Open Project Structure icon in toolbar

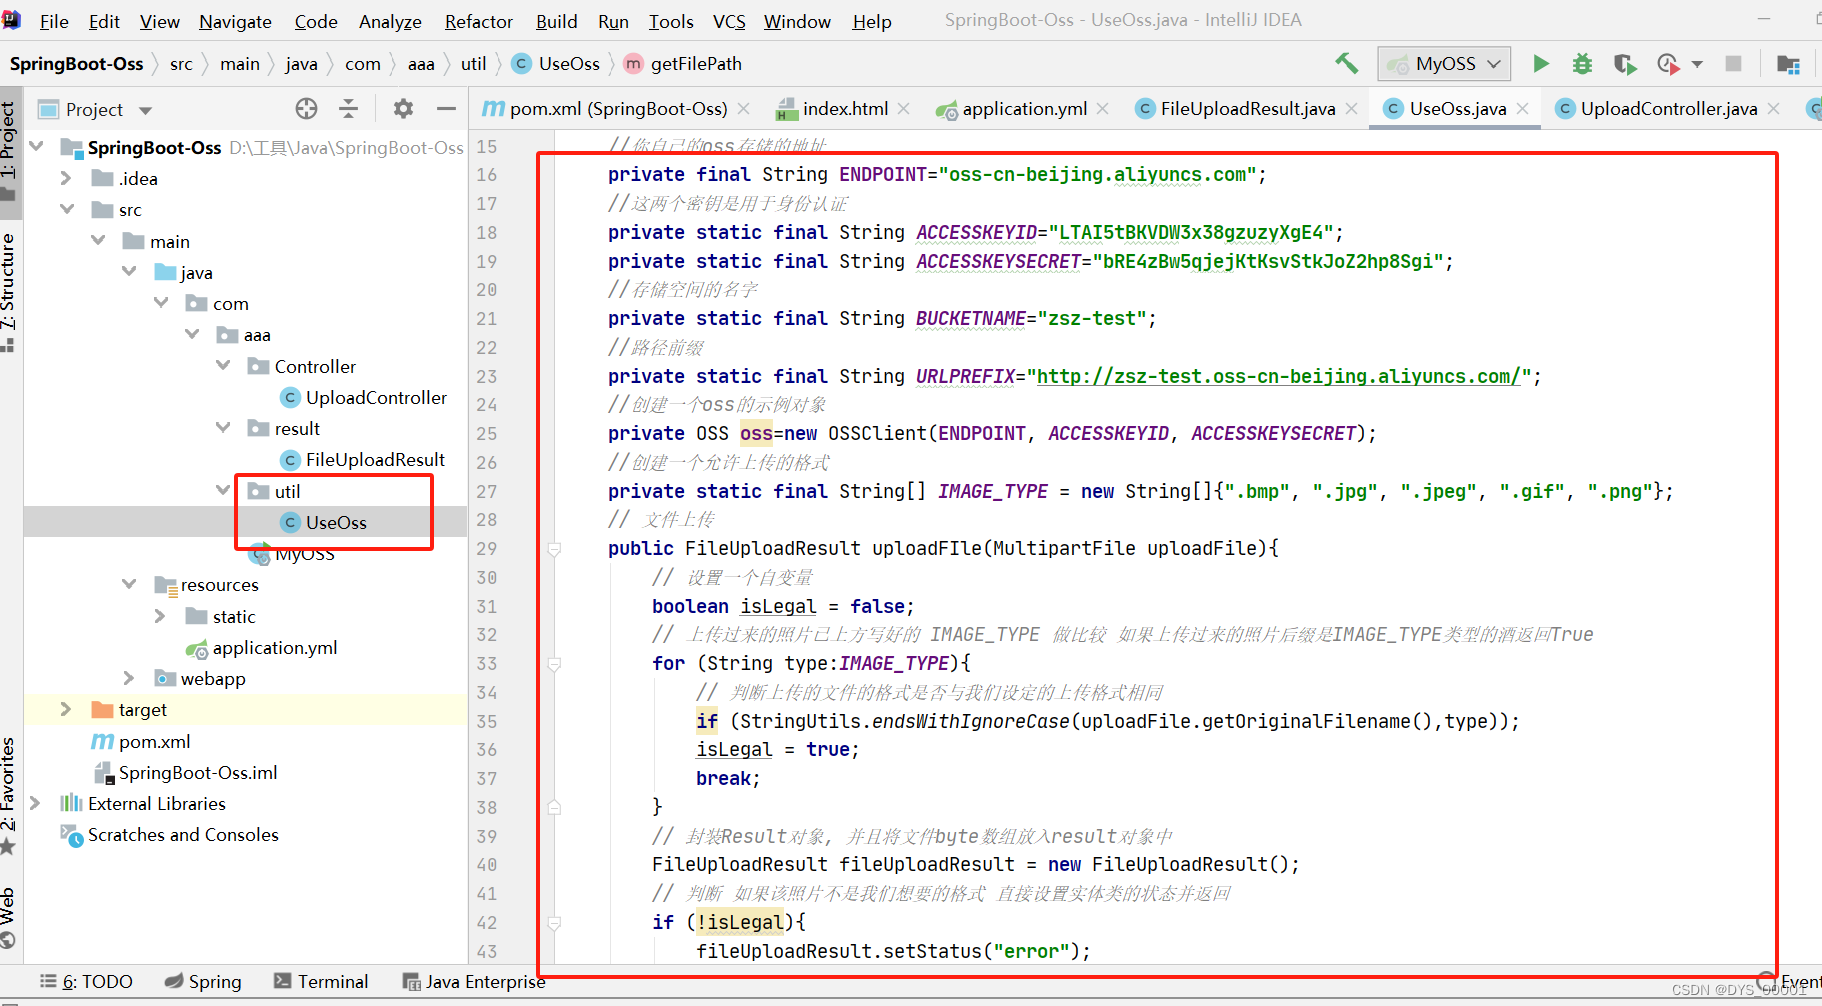tap(1788, 64)
